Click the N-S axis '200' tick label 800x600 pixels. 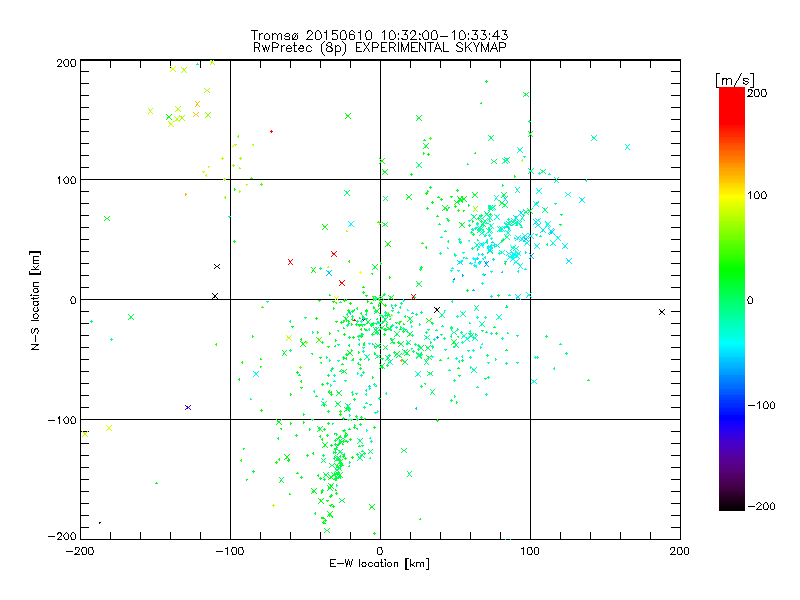pyautogui.click(x=66, y=63)
